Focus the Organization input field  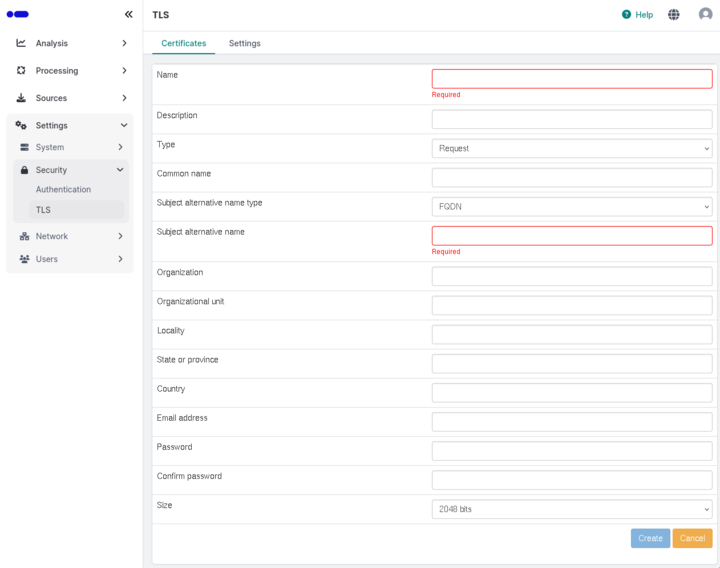(572, 276)
